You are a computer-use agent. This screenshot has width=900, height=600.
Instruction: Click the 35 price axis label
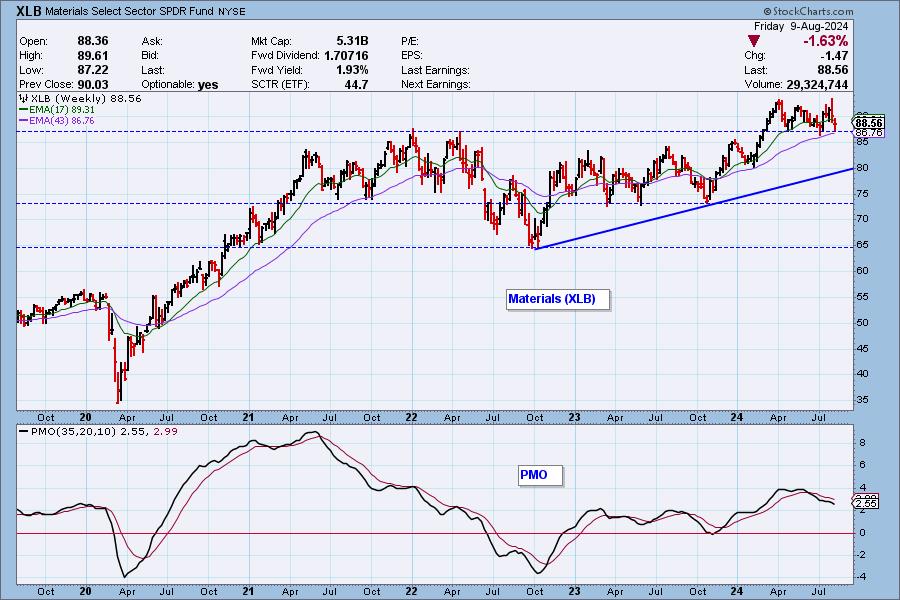[x=862, y=400]
